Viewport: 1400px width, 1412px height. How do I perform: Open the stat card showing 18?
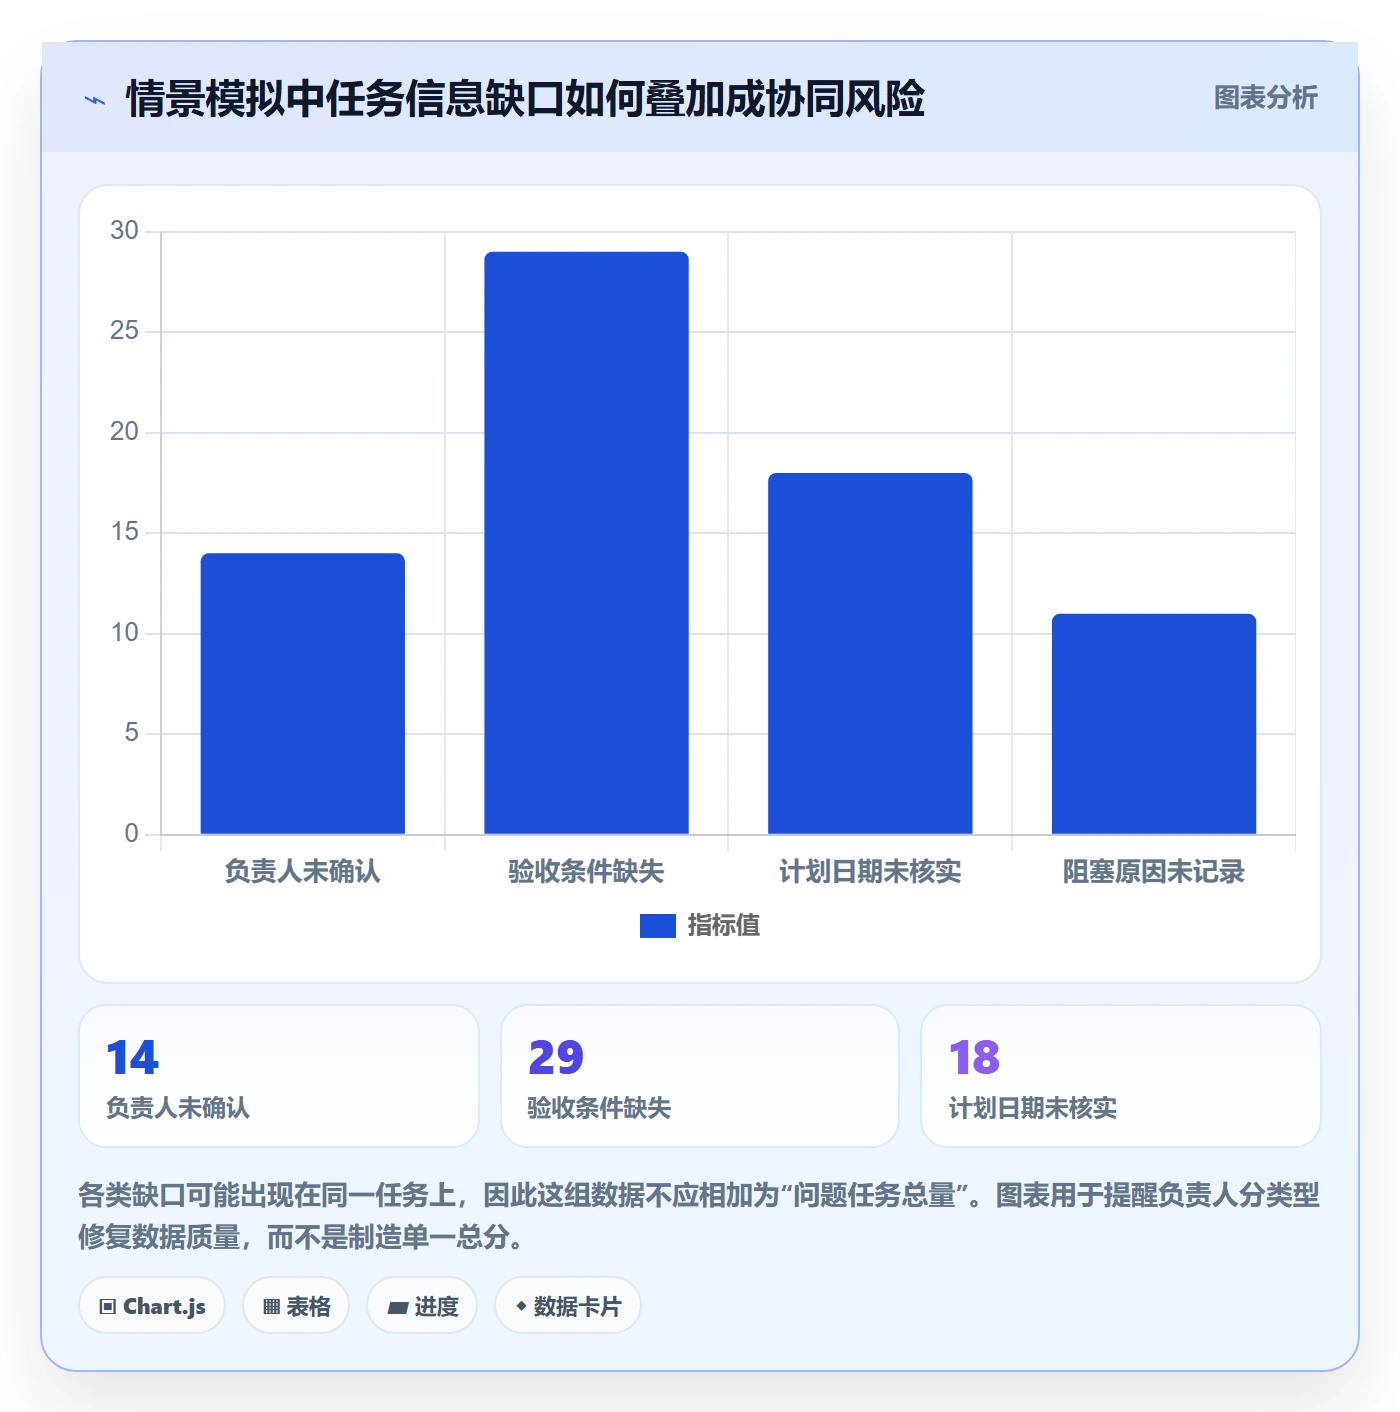pos(1121,1076)
